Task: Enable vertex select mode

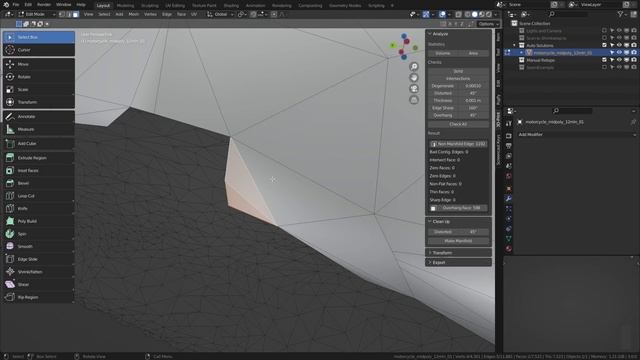Action: click(x=62, y=14)
